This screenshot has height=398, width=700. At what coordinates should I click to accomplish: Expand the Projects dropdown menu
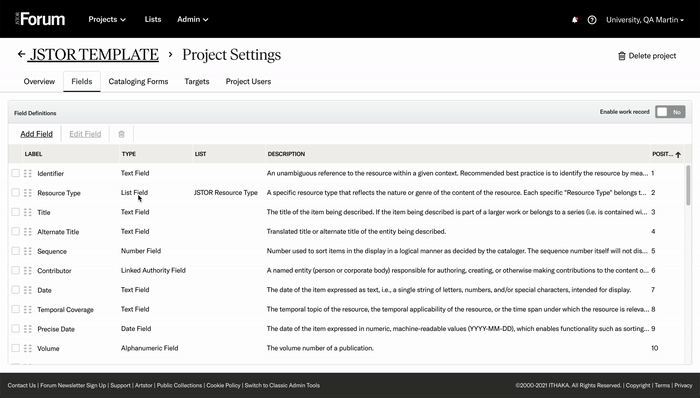(107, 19)
